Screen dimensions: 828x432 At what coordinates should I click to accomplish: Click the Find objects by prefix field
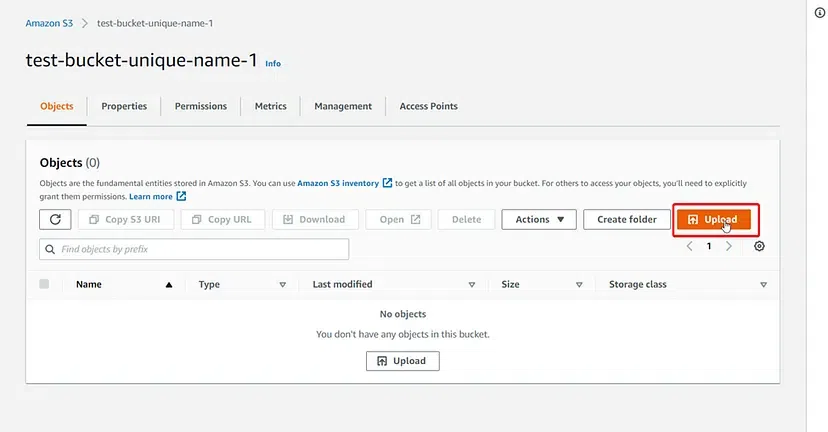[200, 249]
